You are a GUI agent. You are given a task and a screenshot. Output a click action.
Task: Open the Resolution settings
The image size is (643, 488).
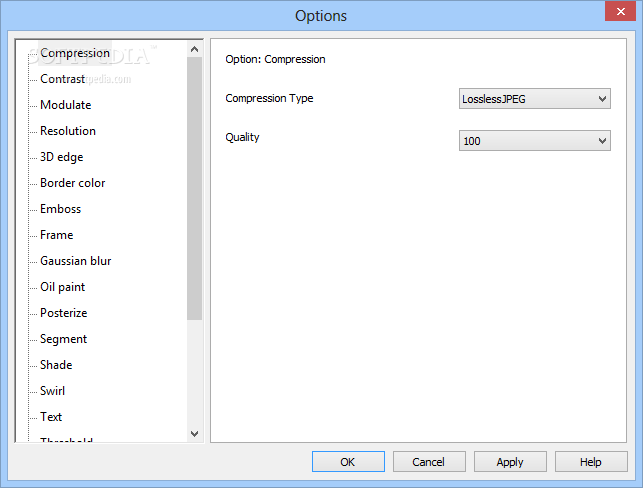tap(68, 131)
